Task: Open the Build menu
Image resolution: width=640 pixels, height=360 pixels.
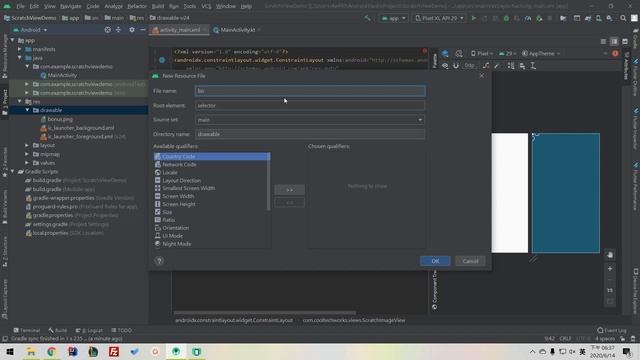Action: (x=158, y=6)
